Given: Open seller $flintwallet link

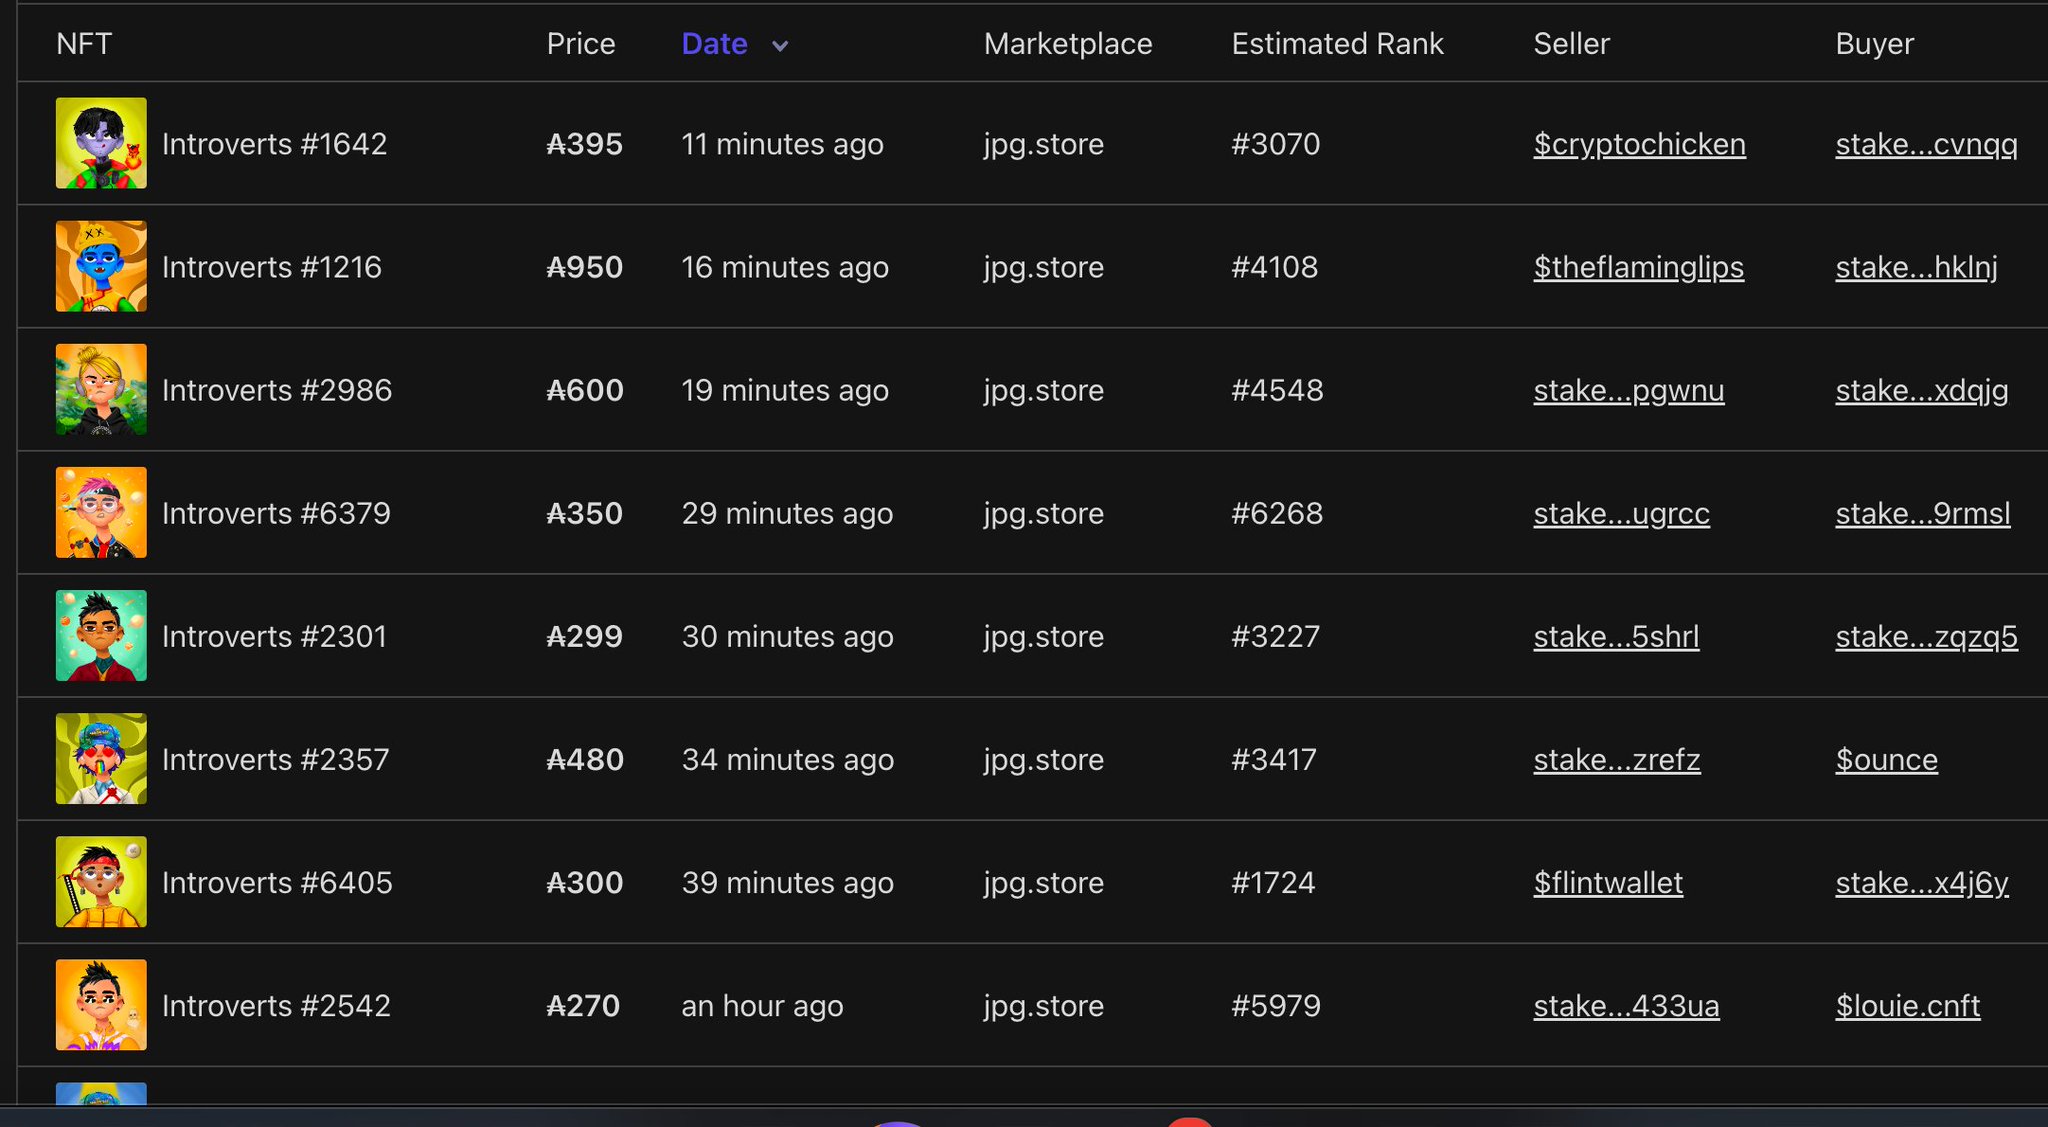Looking at the screenshot, I should [x=1608, y=882].
